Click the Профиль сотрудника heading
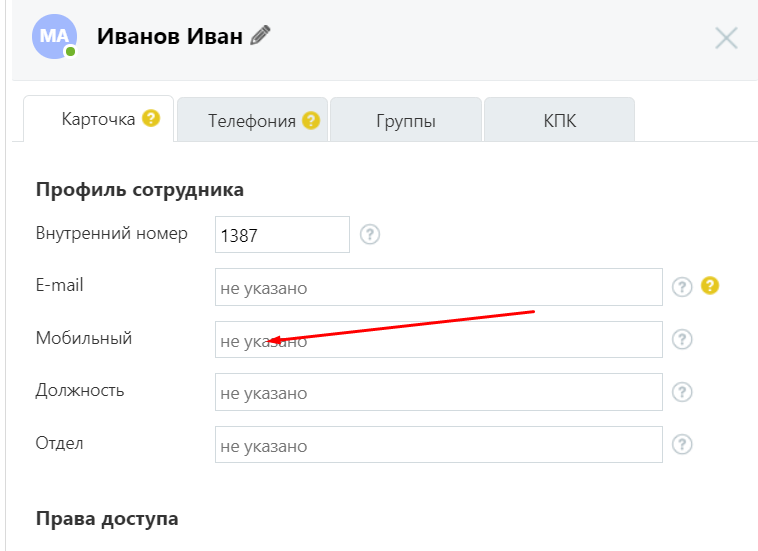758x551 pixels. coord(140,189)
